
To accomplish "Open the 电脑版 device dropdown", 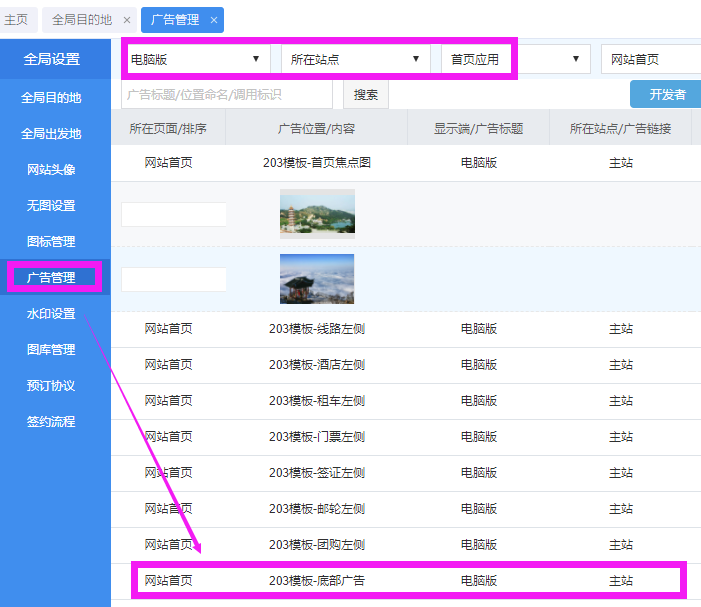I will 196,59.
